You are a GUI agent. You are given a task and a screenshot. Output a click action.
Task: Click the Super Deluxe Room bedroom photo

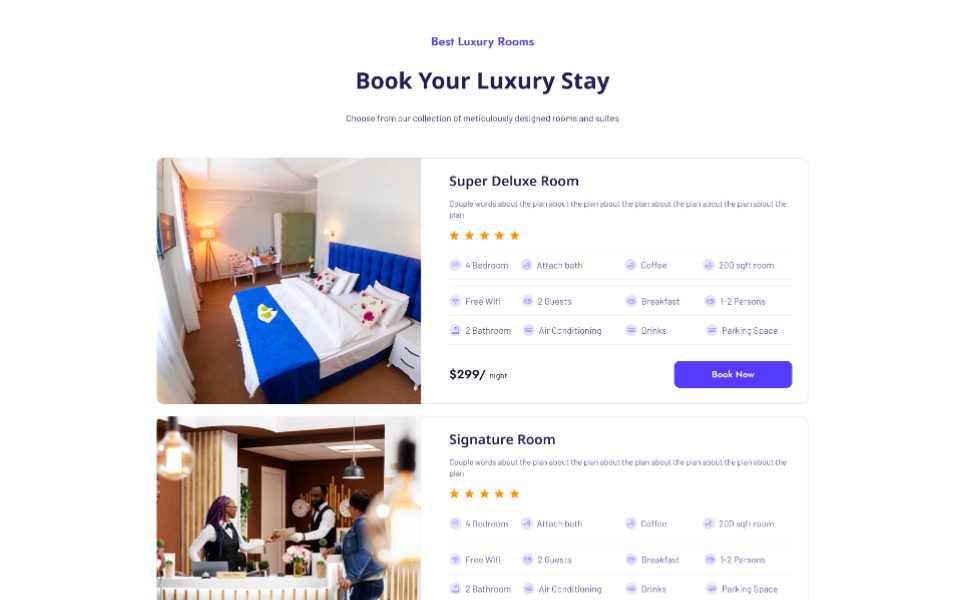289,281
